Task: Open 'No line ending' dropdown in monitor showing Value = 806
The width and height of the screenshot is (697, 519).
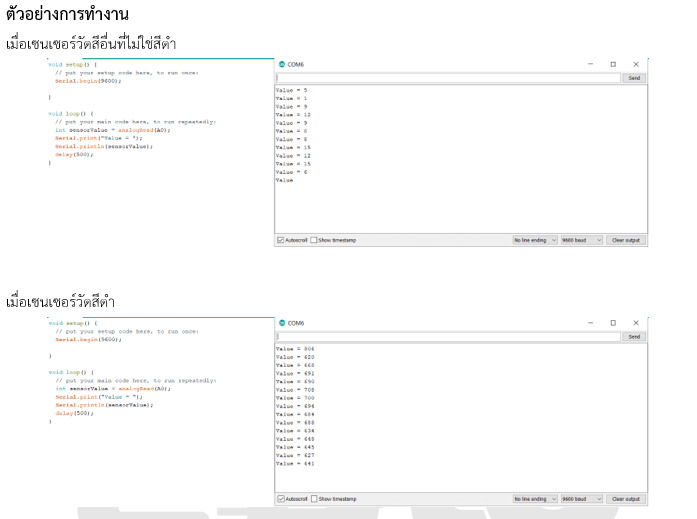Action: point(534,498)
